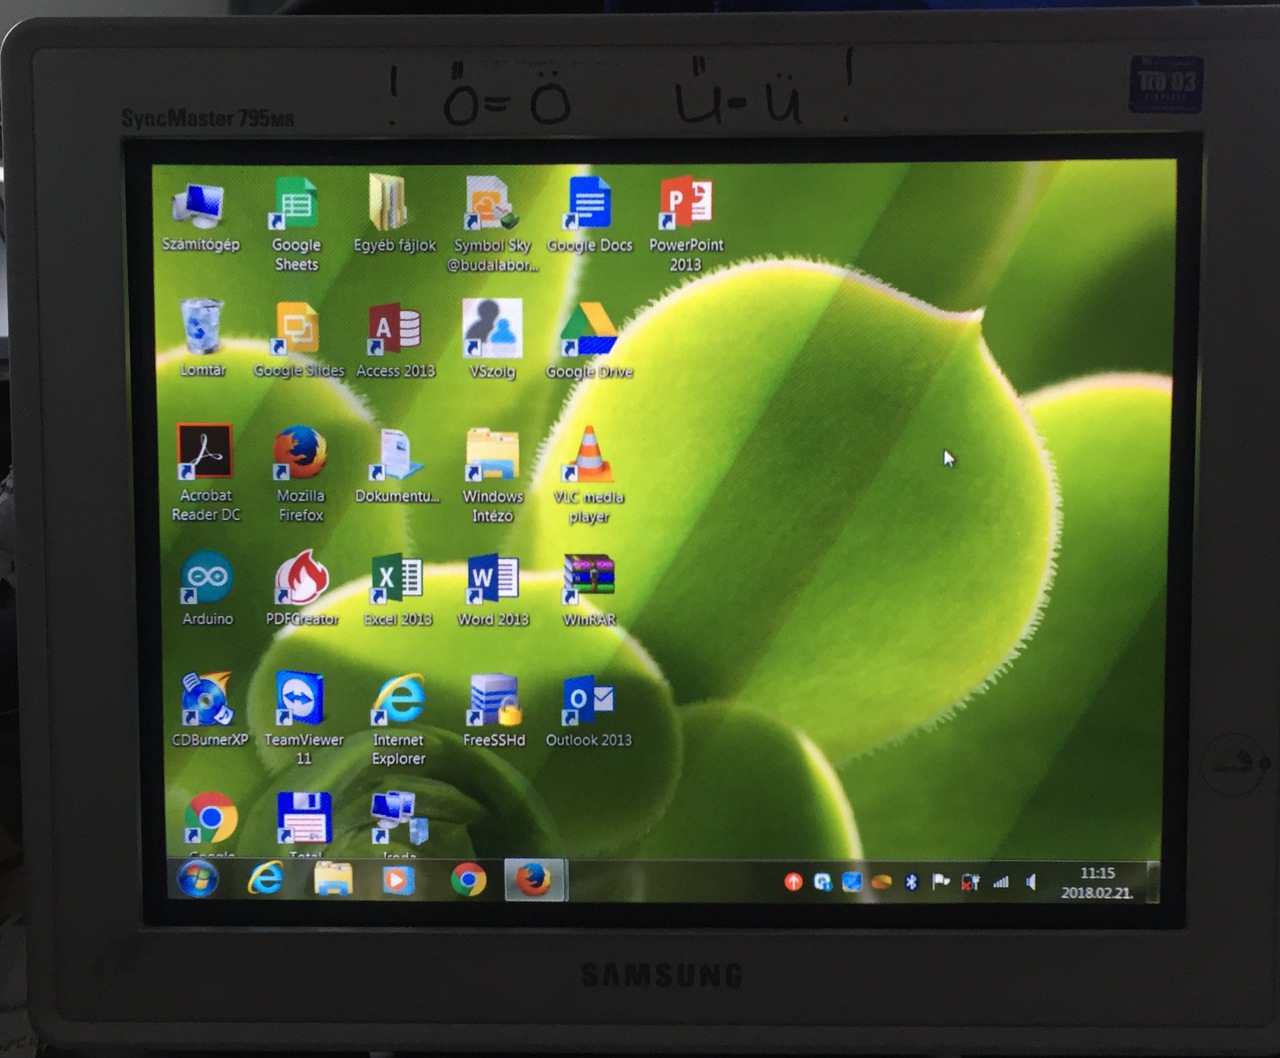Select the Internet Explorer desktop shortcut
Screen dimensions: 1280x1058
pos(398,718)
